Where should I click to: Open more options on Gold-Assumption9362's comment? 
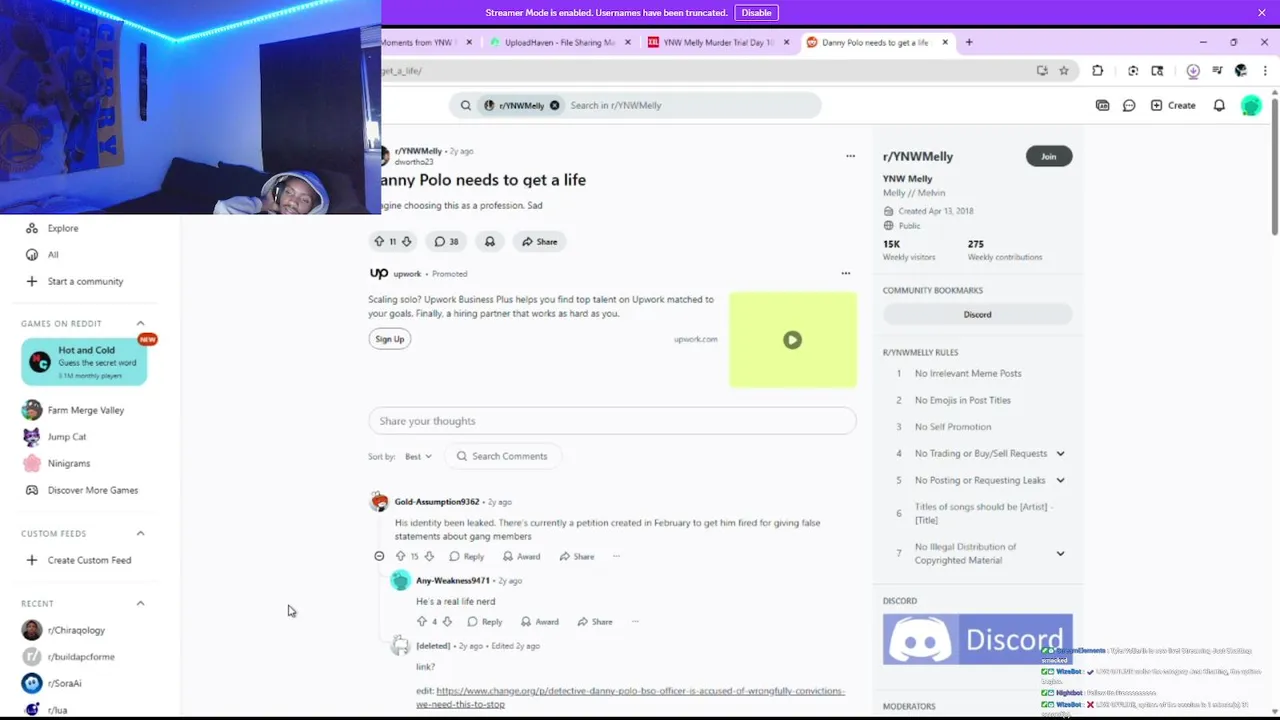[616, 556]
